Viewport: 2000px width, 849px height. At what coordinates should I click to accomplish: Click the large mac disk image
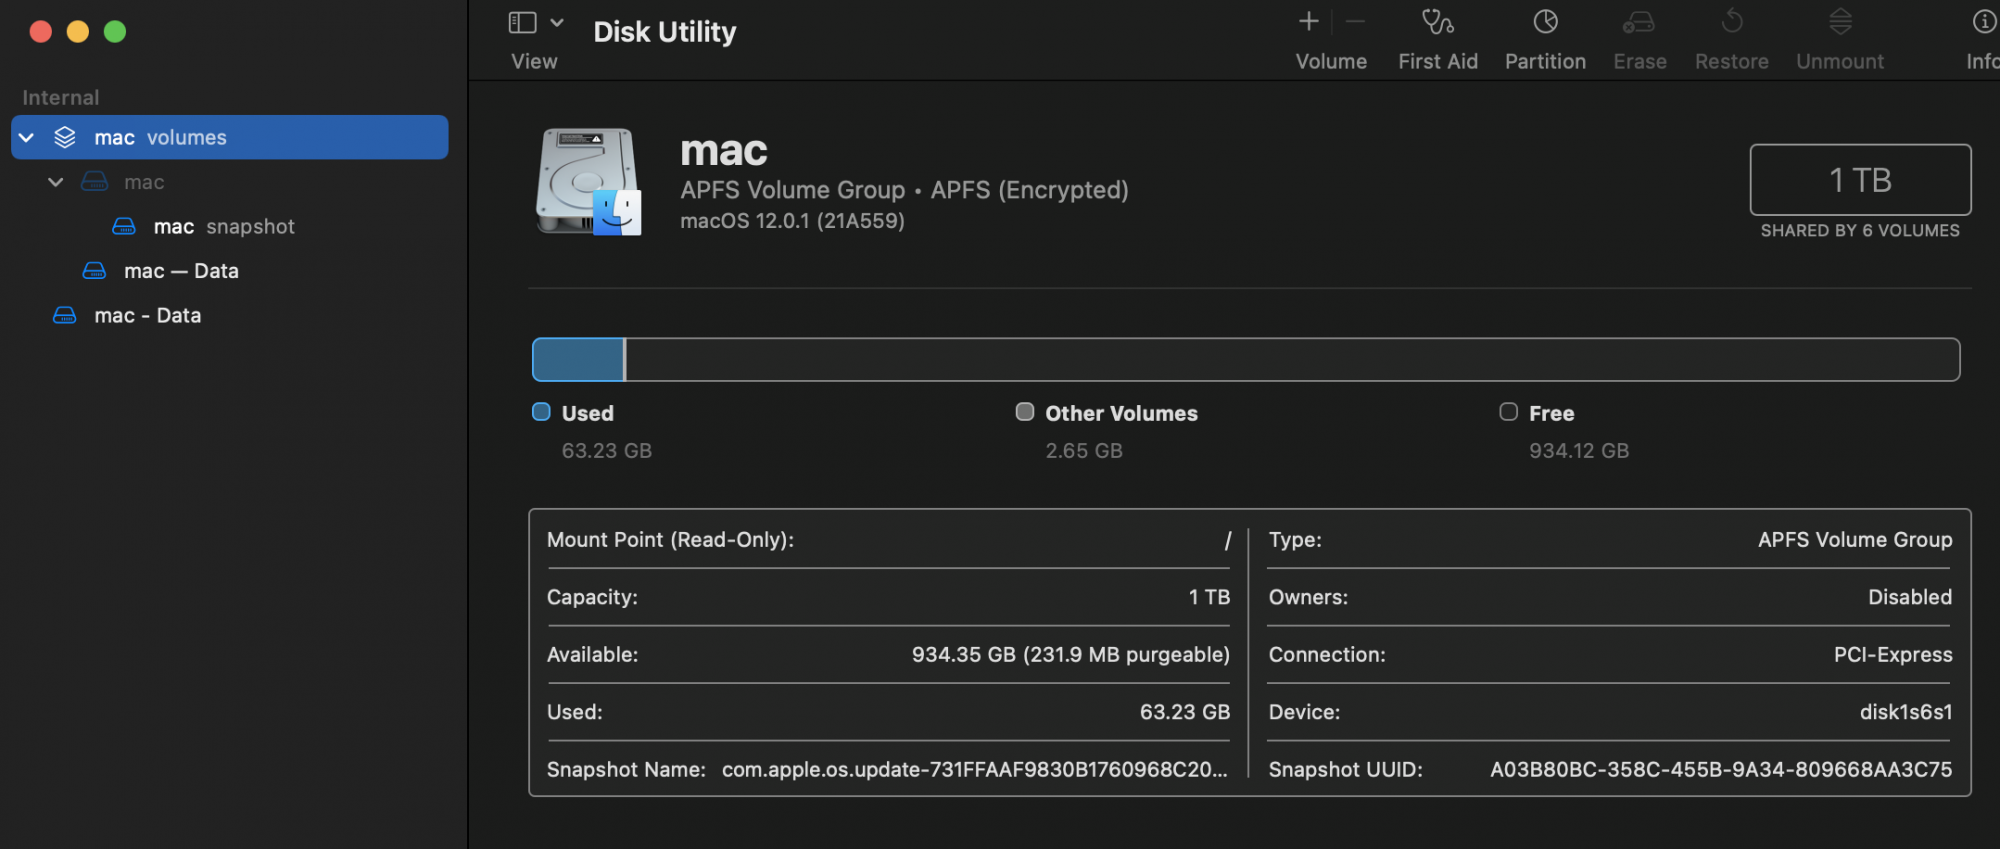pyautogui.click(x=589, y=182)
